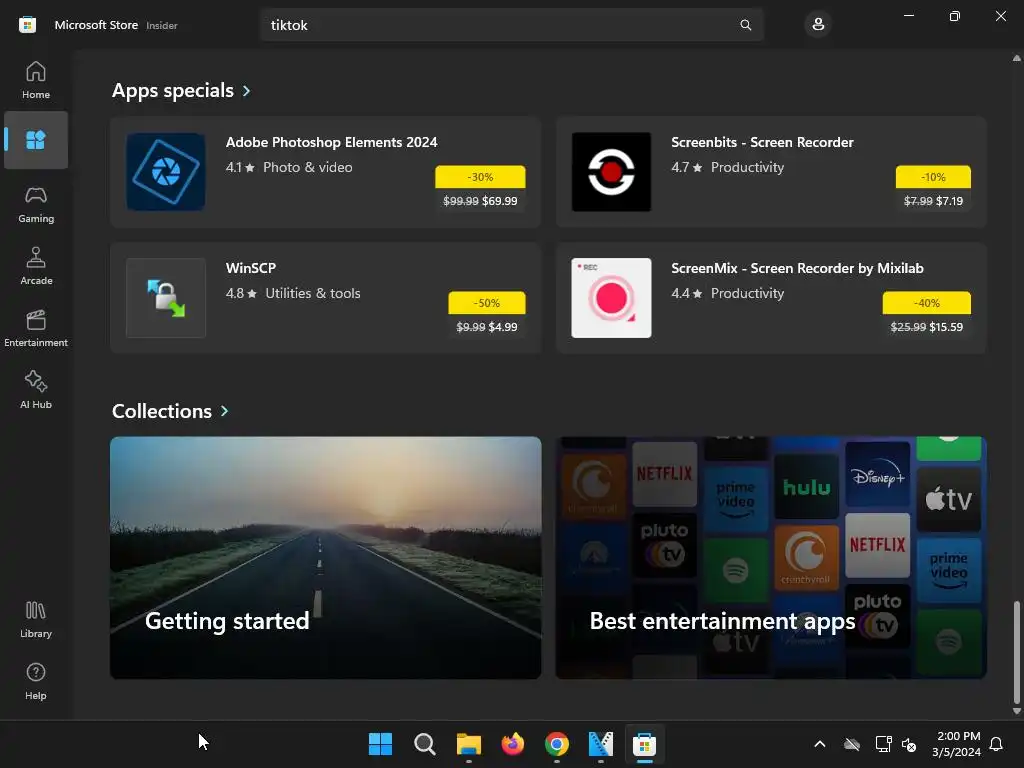Click the Microsoft Store logo icon
The image size is (1024, 768).
(27, 25)
